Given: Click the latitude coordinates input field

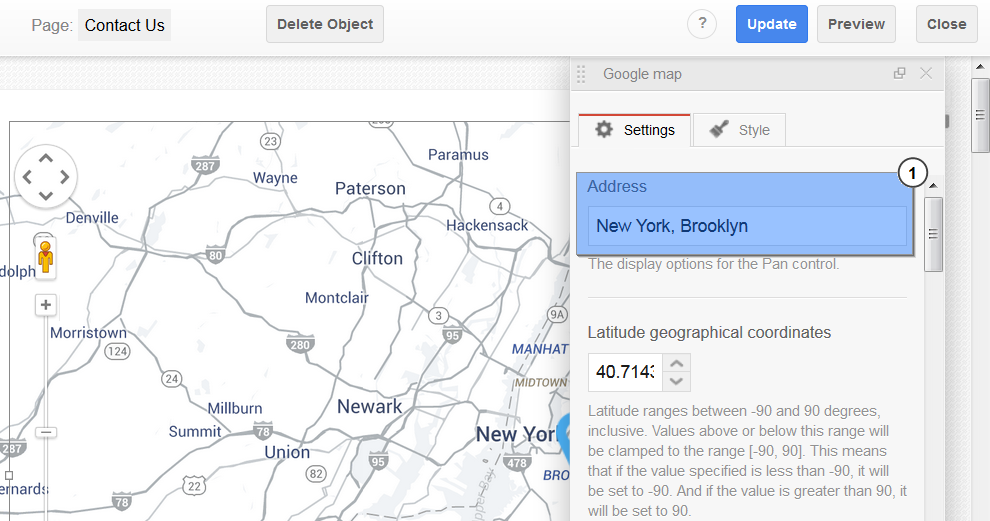Looking at the screenshot, I should click(625, 372).
